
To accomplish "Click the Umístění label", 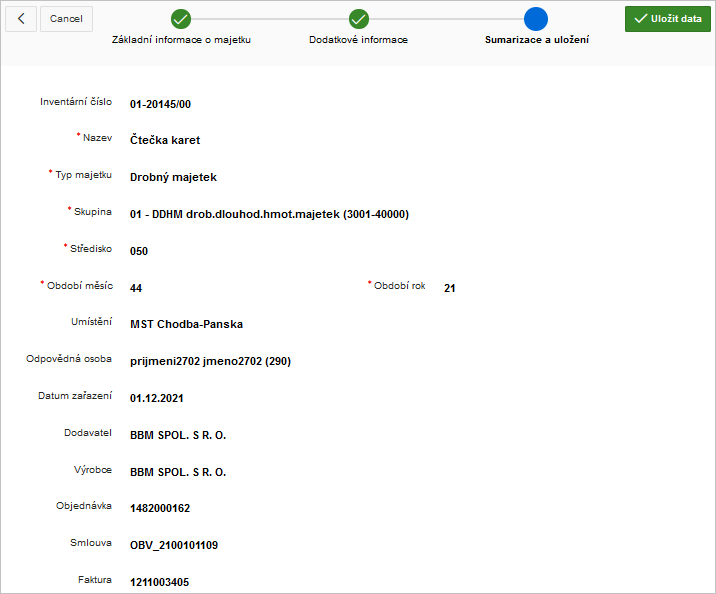I will point(91,322).
